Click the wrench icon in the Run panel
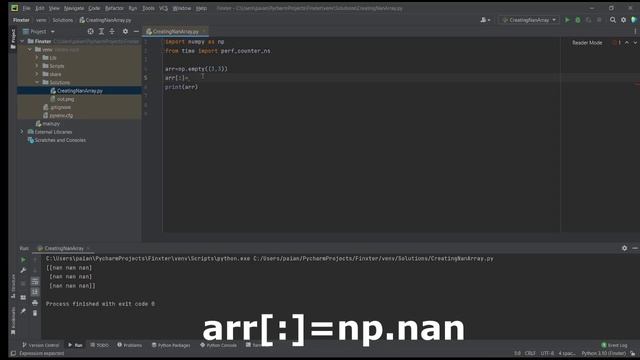Screen dimensions: 640x360 pyautogui.click(x=23, y=270)
